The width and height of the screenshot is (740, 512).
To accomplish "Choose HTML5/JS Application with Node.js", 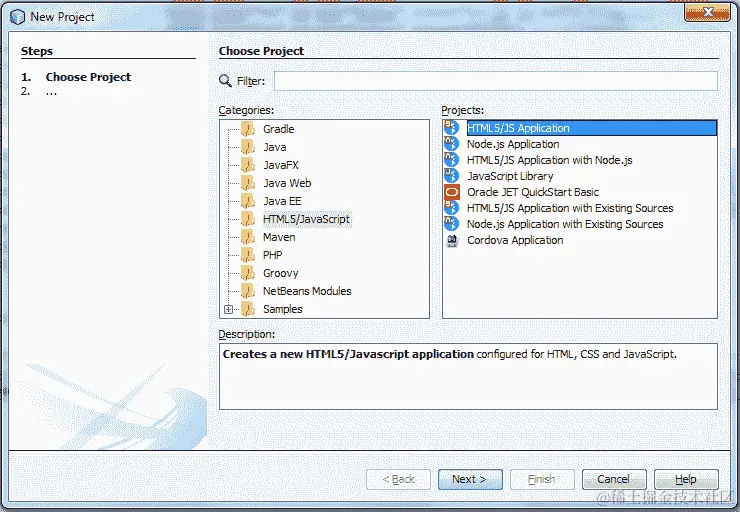I will click(x=549, y=160).
